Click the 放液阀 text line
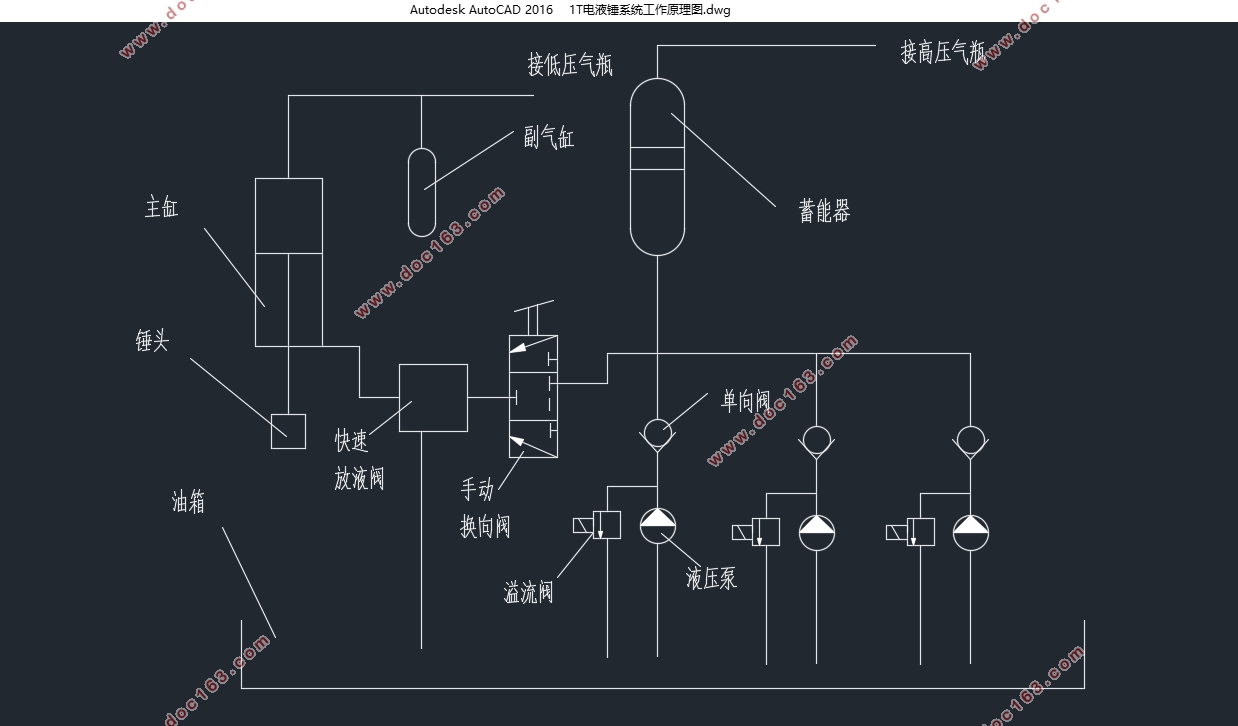Image resolution: width=1238 pixels, height=726 pixels. coord(359,478)
